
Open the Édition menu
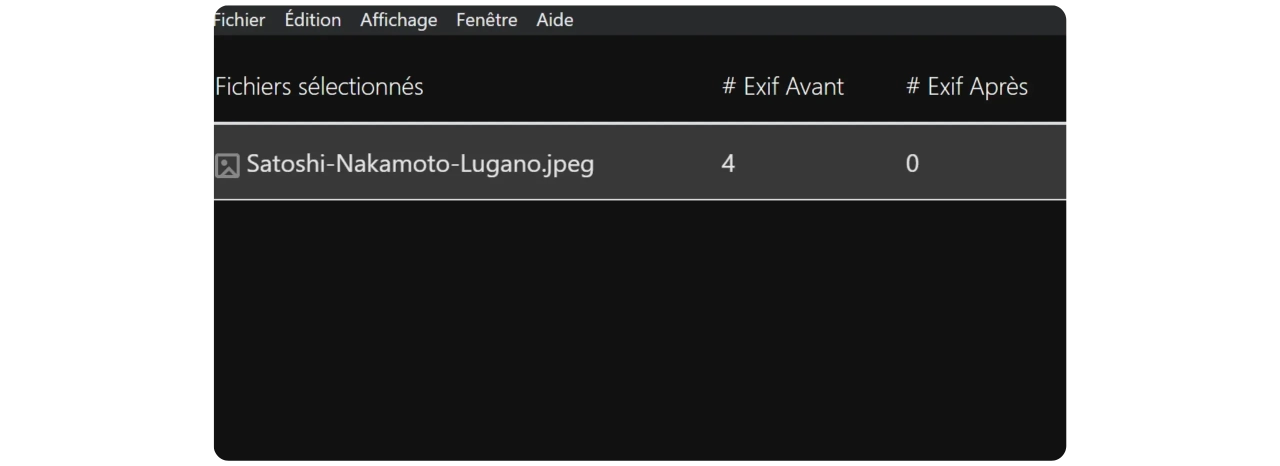312,20
